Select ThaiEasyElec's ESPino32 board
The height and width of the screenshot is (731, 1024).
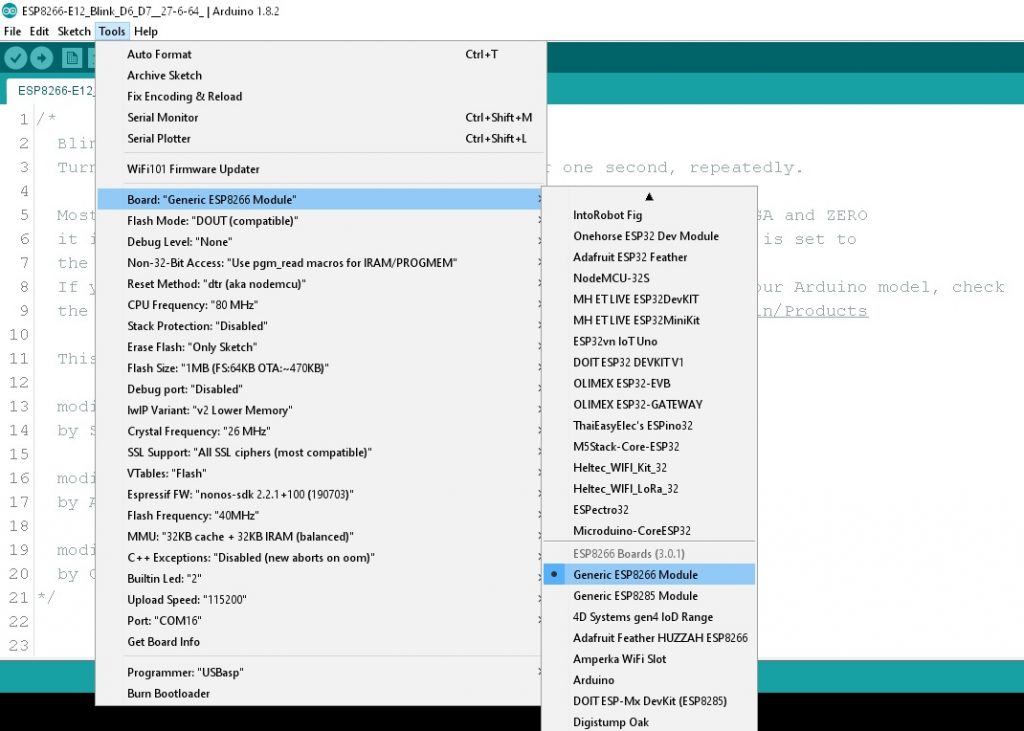coord(649,425)
